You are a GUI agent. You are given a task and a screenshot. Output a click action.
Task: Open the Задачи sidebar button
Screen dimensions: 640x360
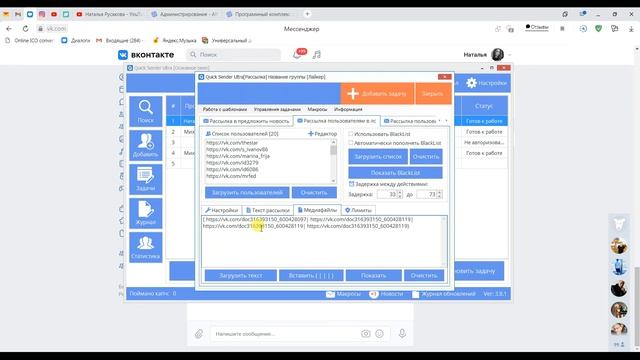(x=146, y=179)
